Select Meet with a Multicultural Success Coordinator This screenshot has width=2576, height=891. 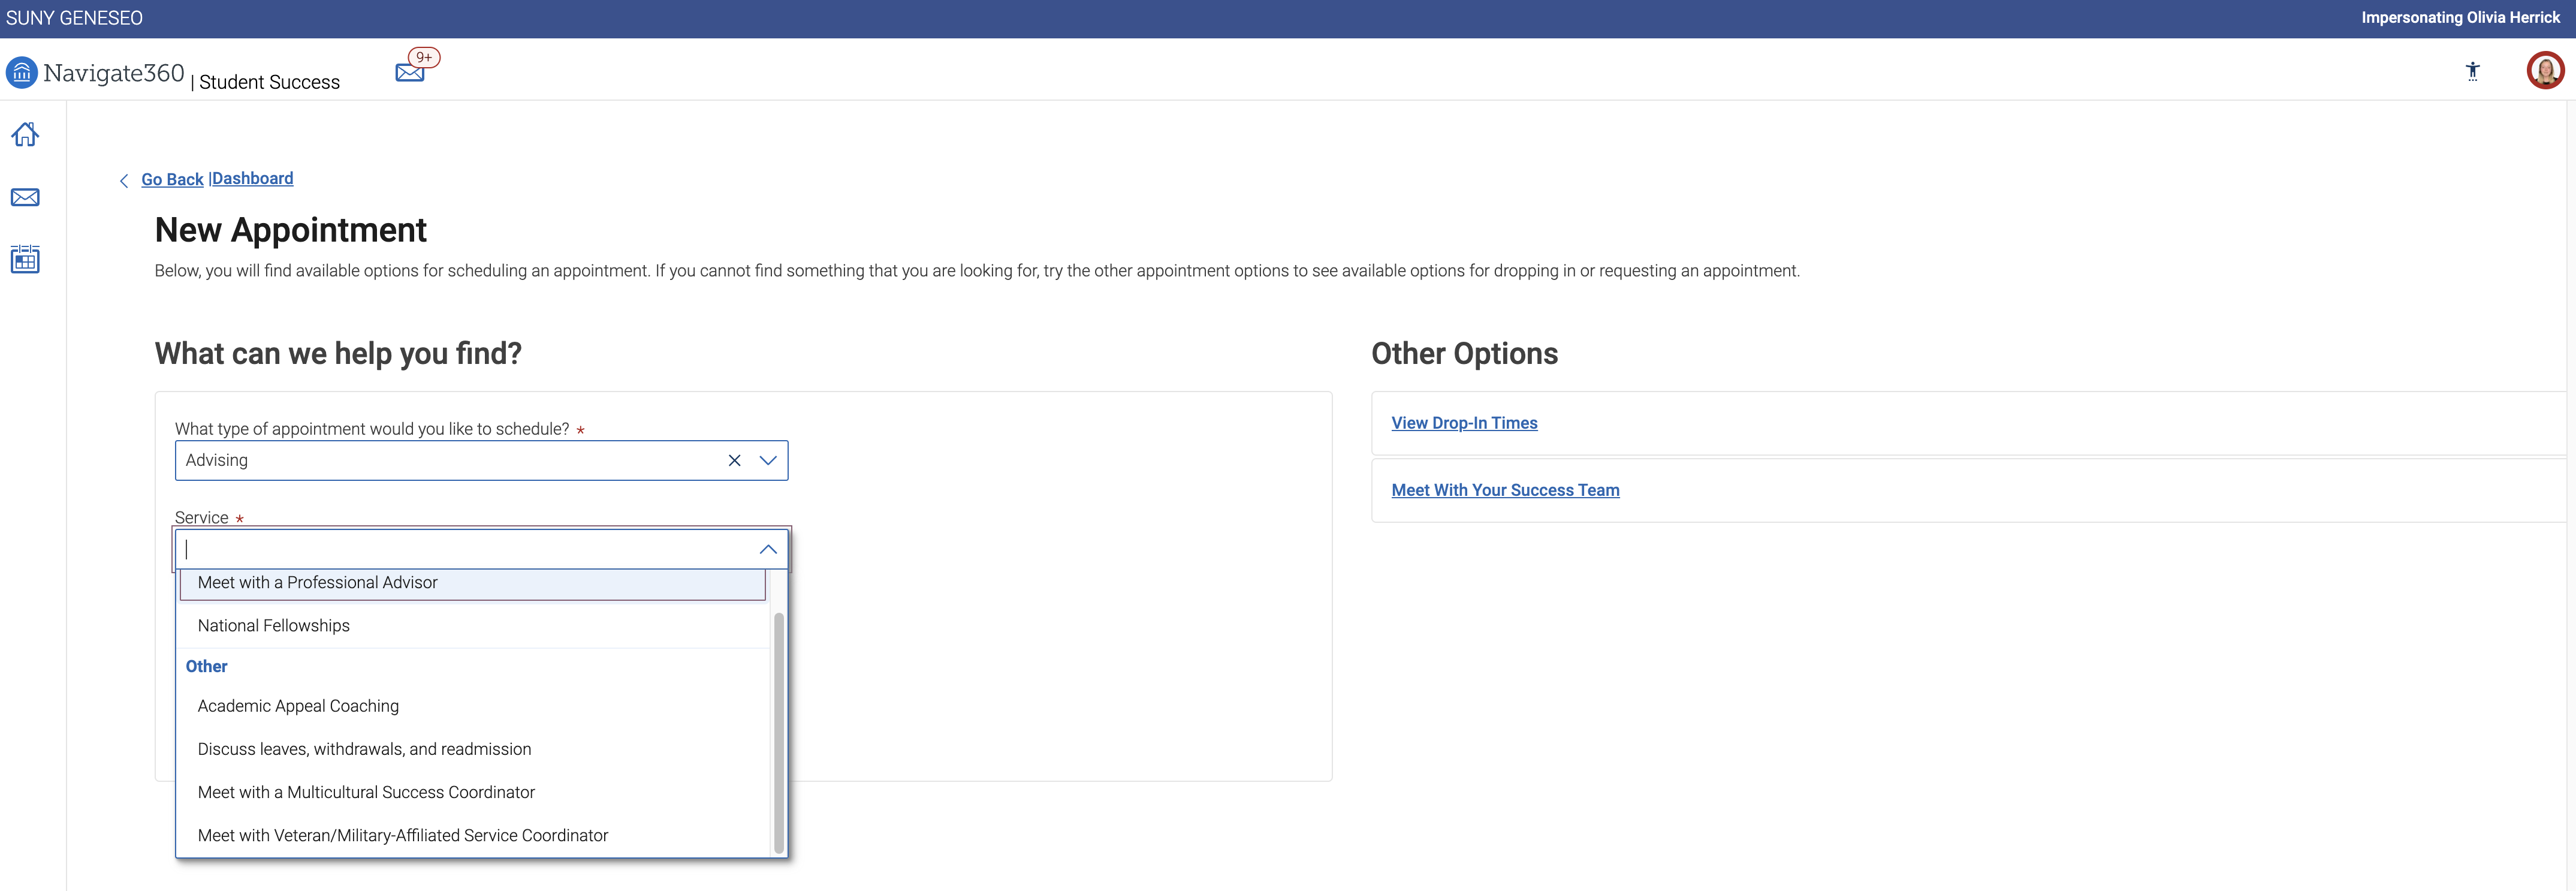[x=366, y=792]
